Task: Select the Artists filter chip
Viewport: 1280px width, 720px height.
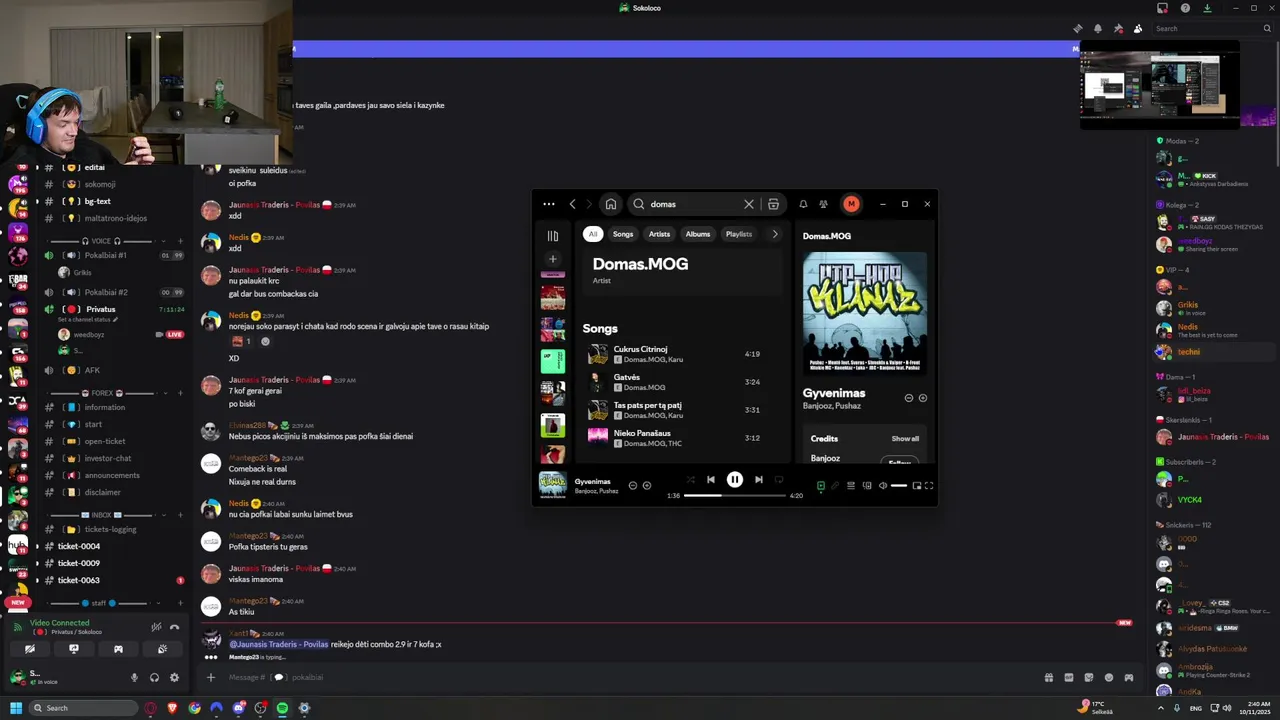Action: point(659,234)
